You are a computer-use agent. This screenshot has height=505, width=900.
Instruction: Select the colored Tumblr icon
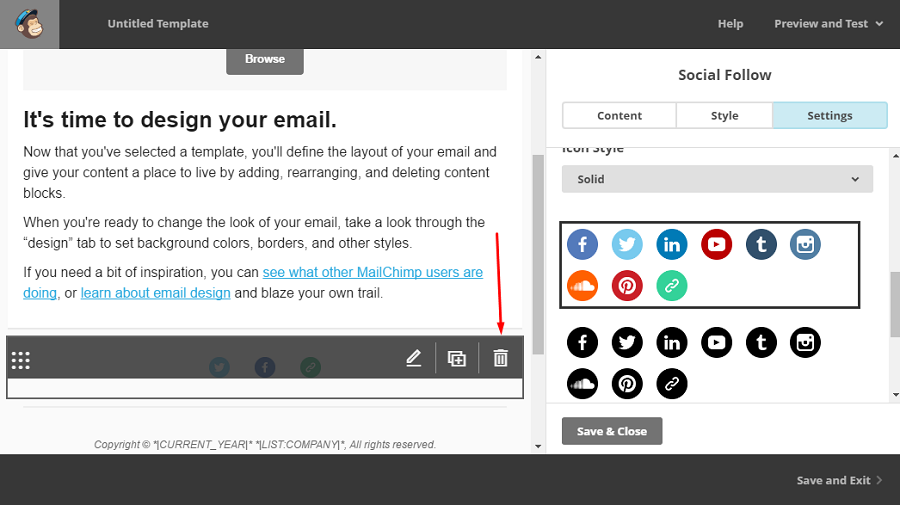[761, 244]
